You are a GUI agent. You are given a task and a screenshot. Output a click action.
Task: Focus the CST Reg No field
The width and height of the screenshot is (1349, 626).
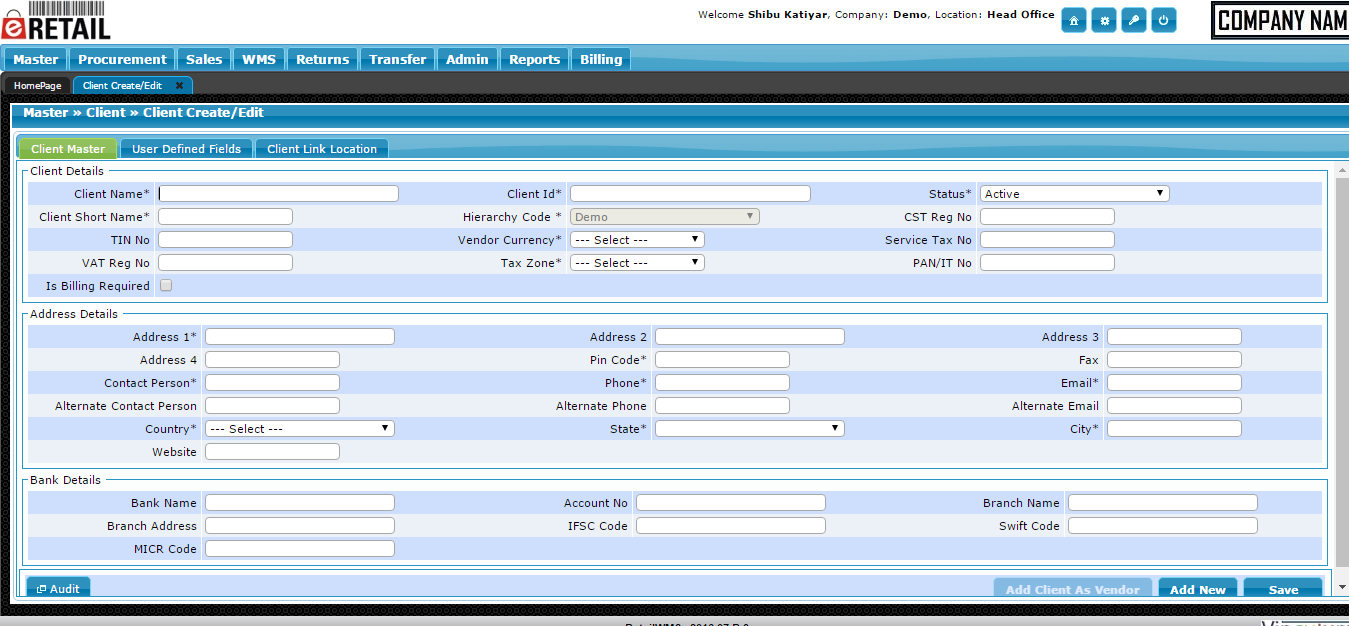click(x=1047, y=217)
